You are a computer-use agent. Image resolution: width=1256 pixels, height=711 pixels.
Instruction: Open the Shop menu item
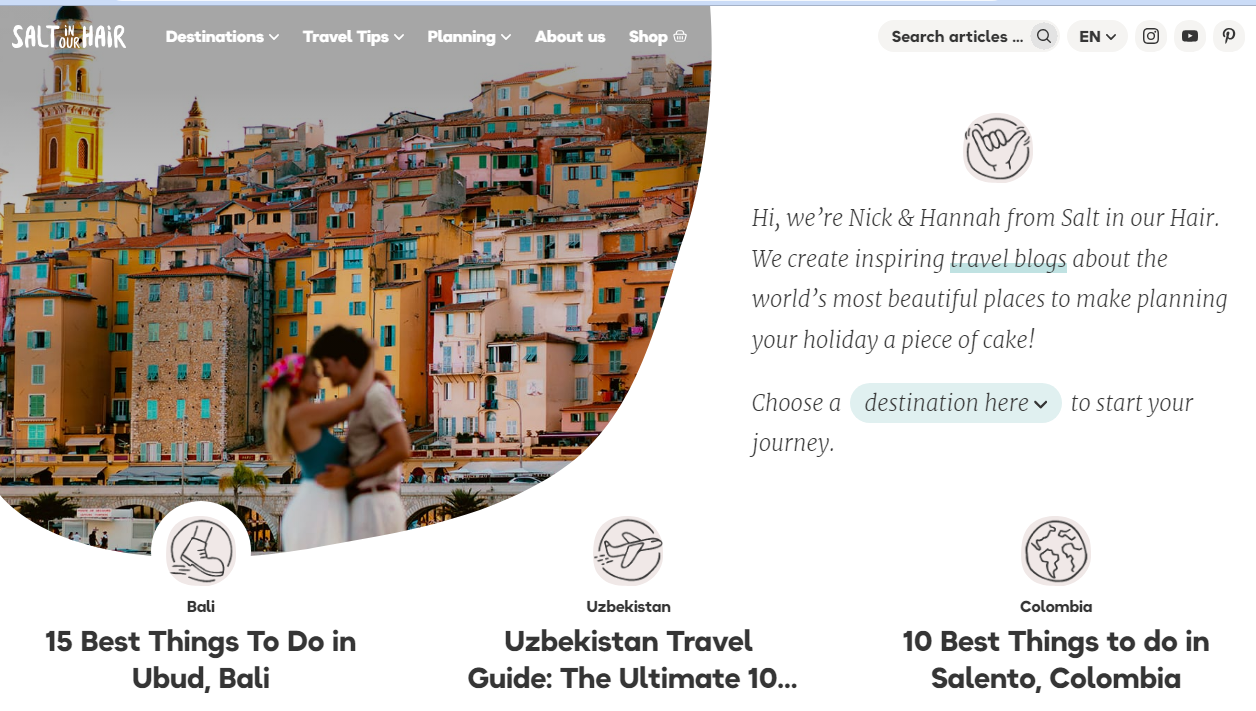pos(658,36)
